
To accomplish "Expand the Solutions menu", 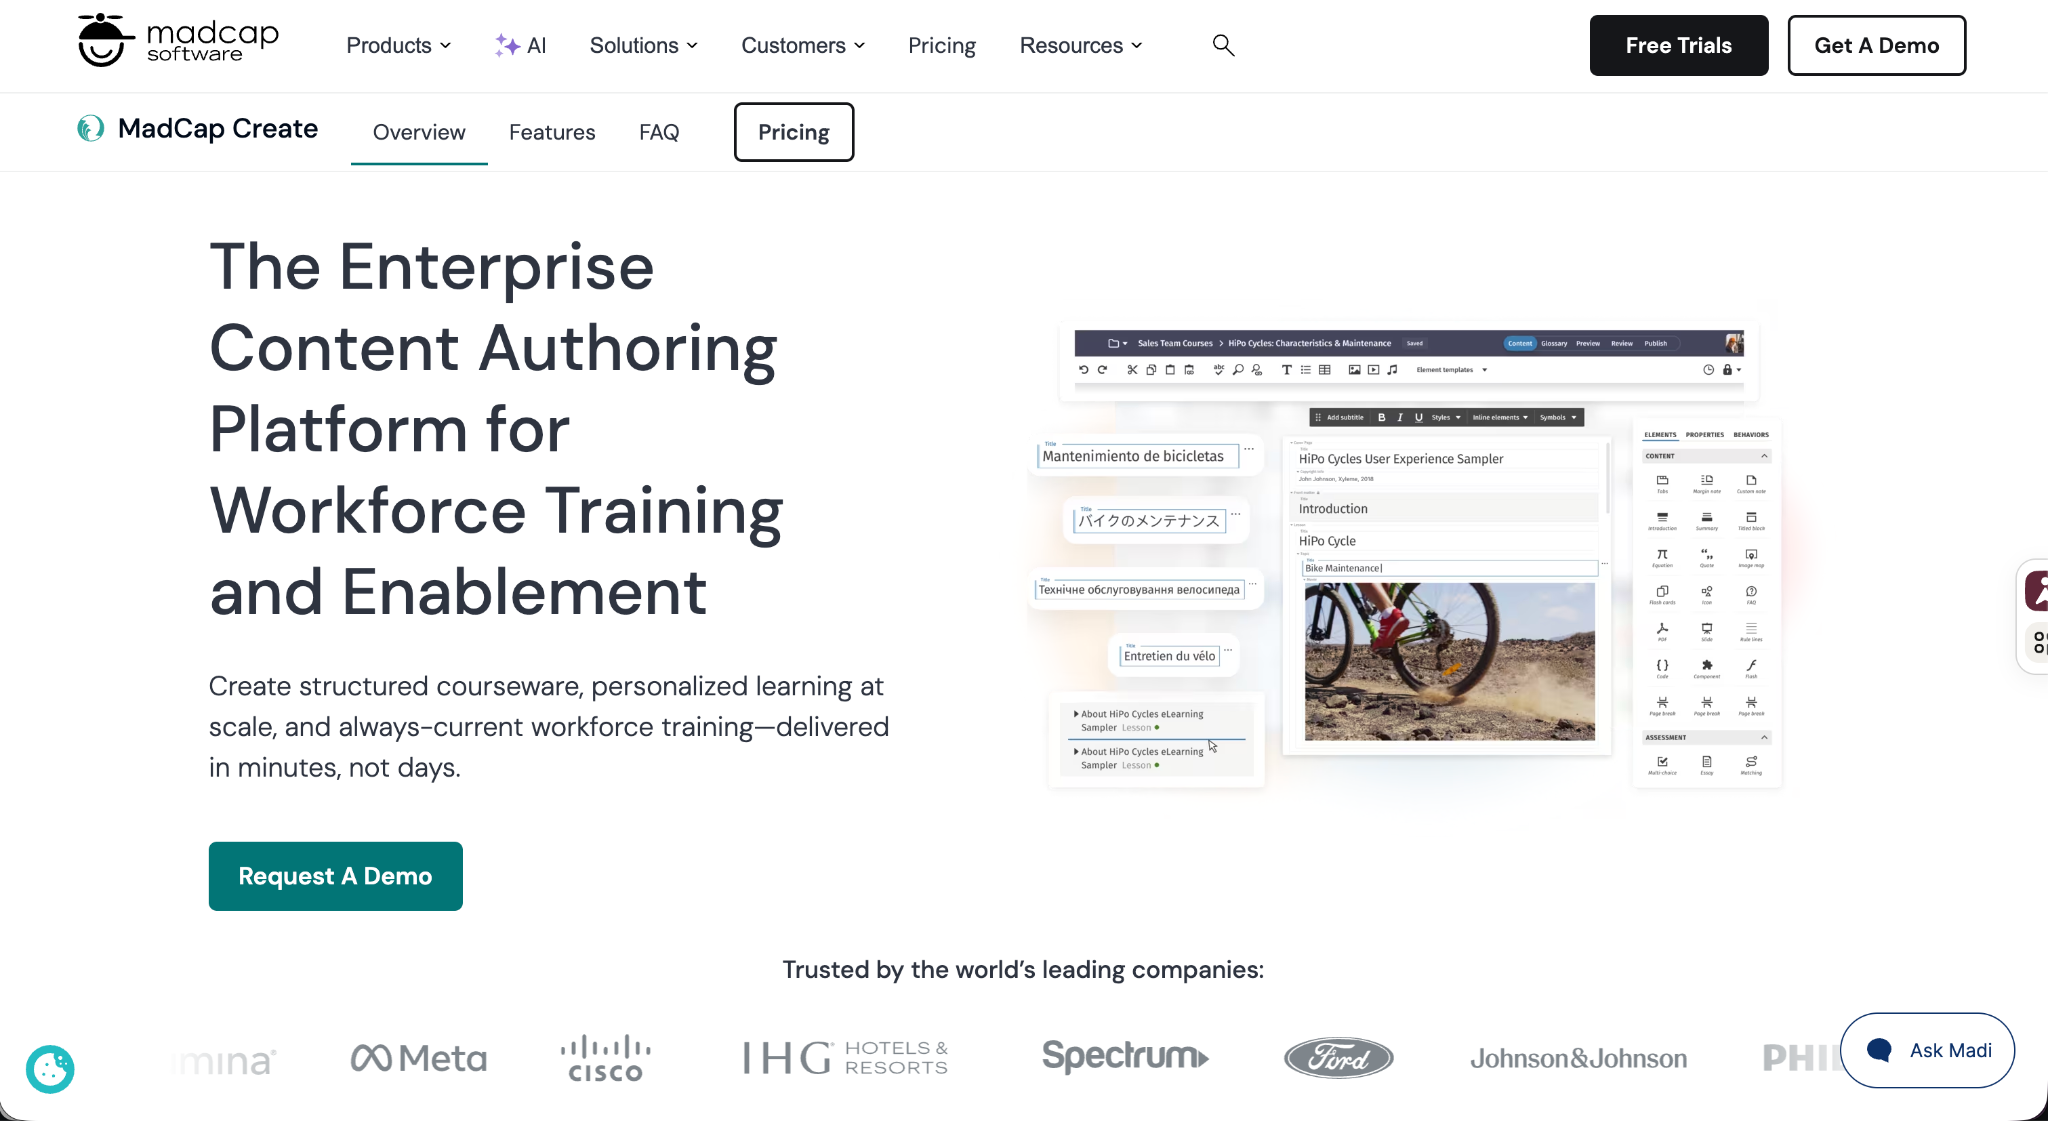I will click(643, 46).
